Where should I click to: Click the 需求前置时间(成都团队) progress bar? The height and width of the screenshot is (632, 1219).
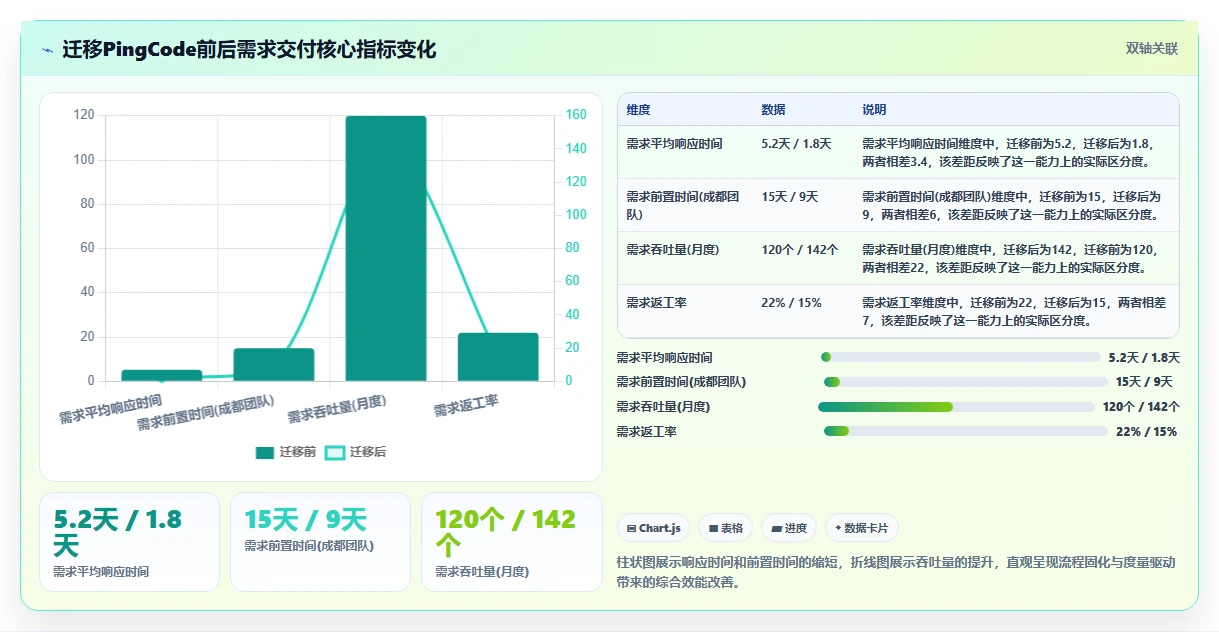tap(966, 382)
